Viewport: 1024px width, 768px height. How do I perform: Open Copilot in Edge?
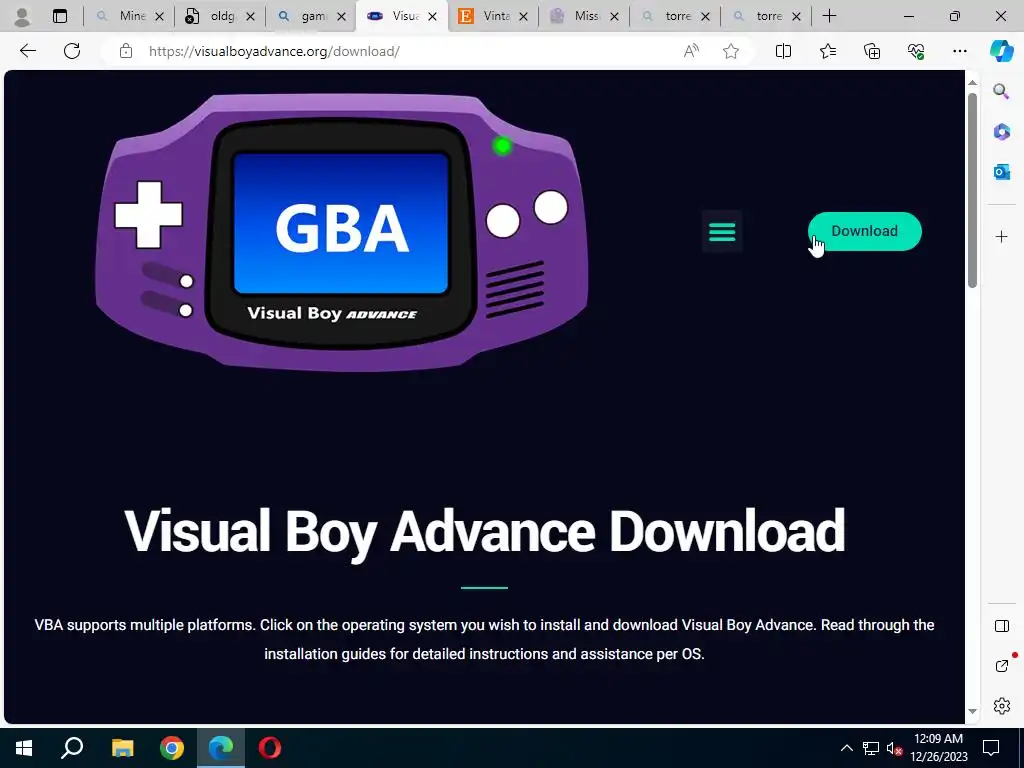[1001, 51]
